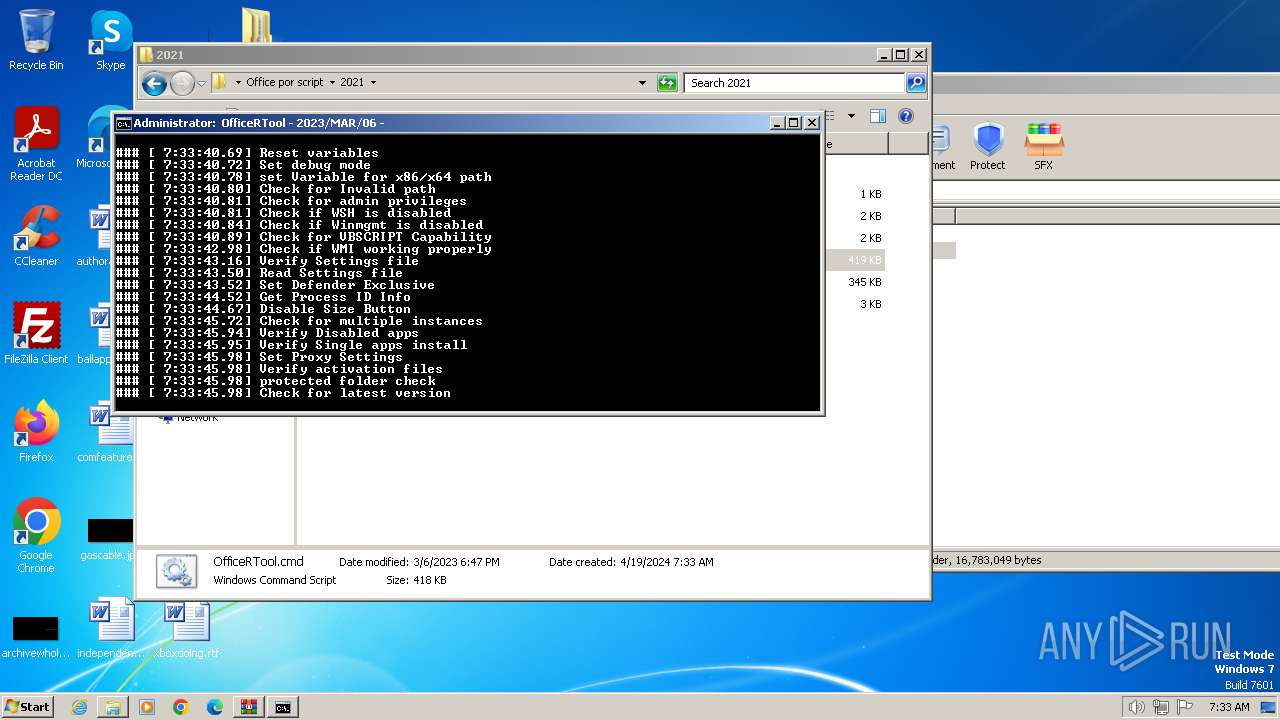Click the 2021 breadcrumb segment
1280x720 pixels.
click(352, 83)
